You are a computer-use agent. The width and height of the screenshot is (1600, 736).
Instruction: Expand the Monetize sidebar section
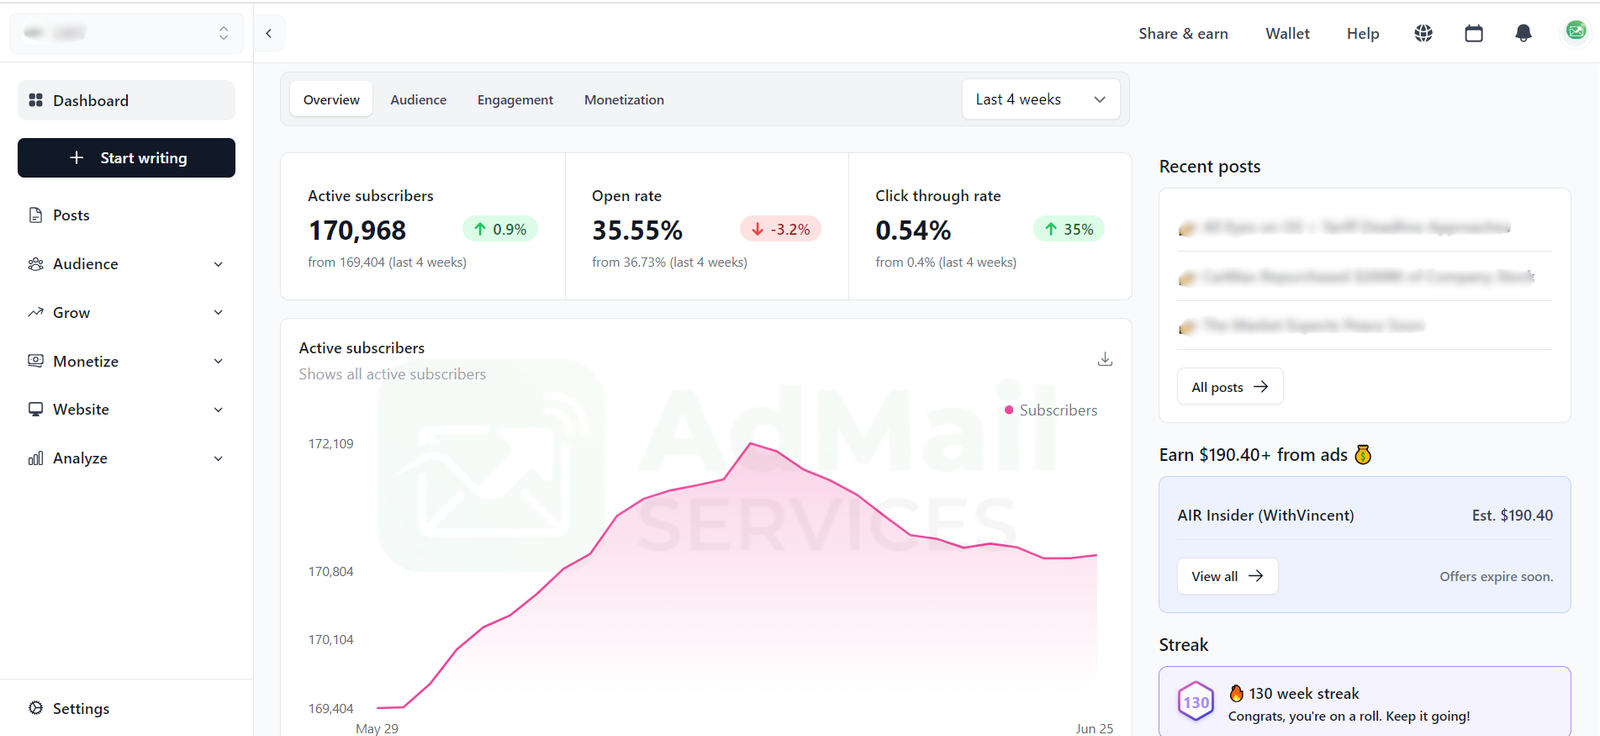coord(126,361)
